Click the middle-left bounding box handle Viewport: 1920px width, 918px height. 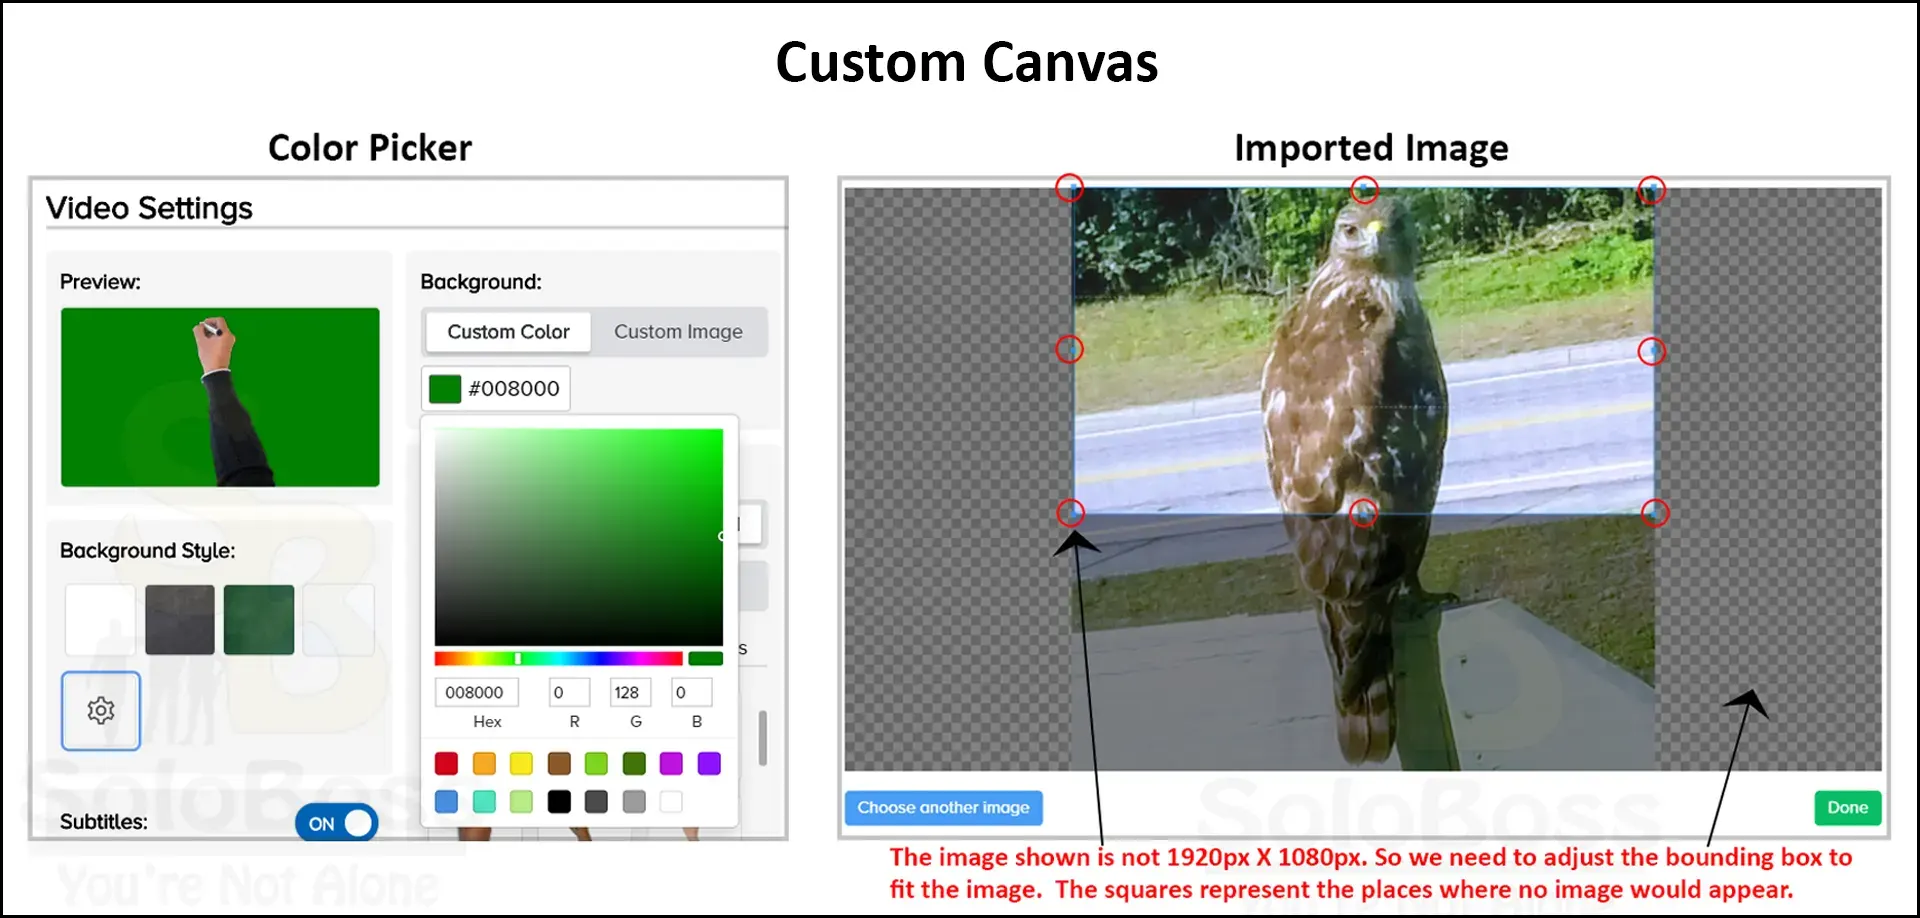(1070, 349)
